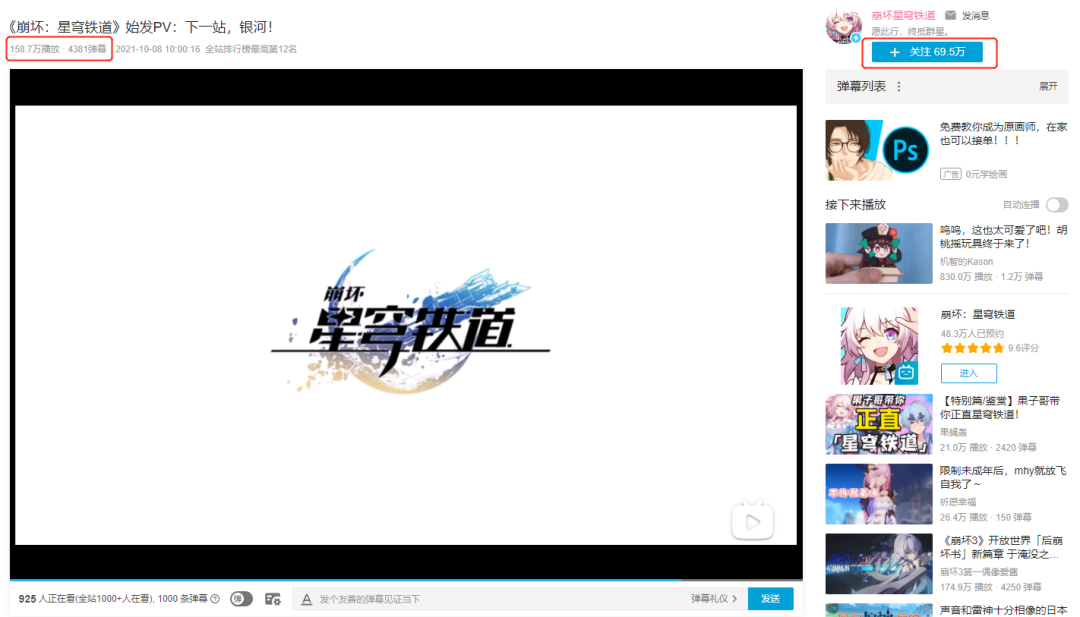Click the 广告 tag badge
The height and width of the screenshot is (617, 1080).
pos(951,174)
